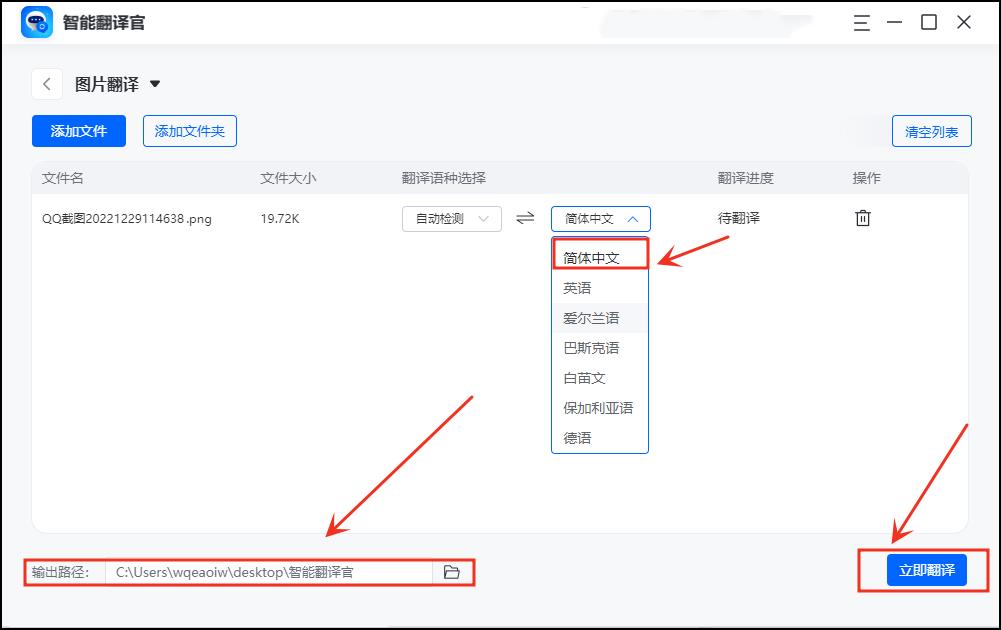The image size is (1001, 630).
Task: Open the 自动检测 source language dropdown
Action: click(x=452, y=219)
